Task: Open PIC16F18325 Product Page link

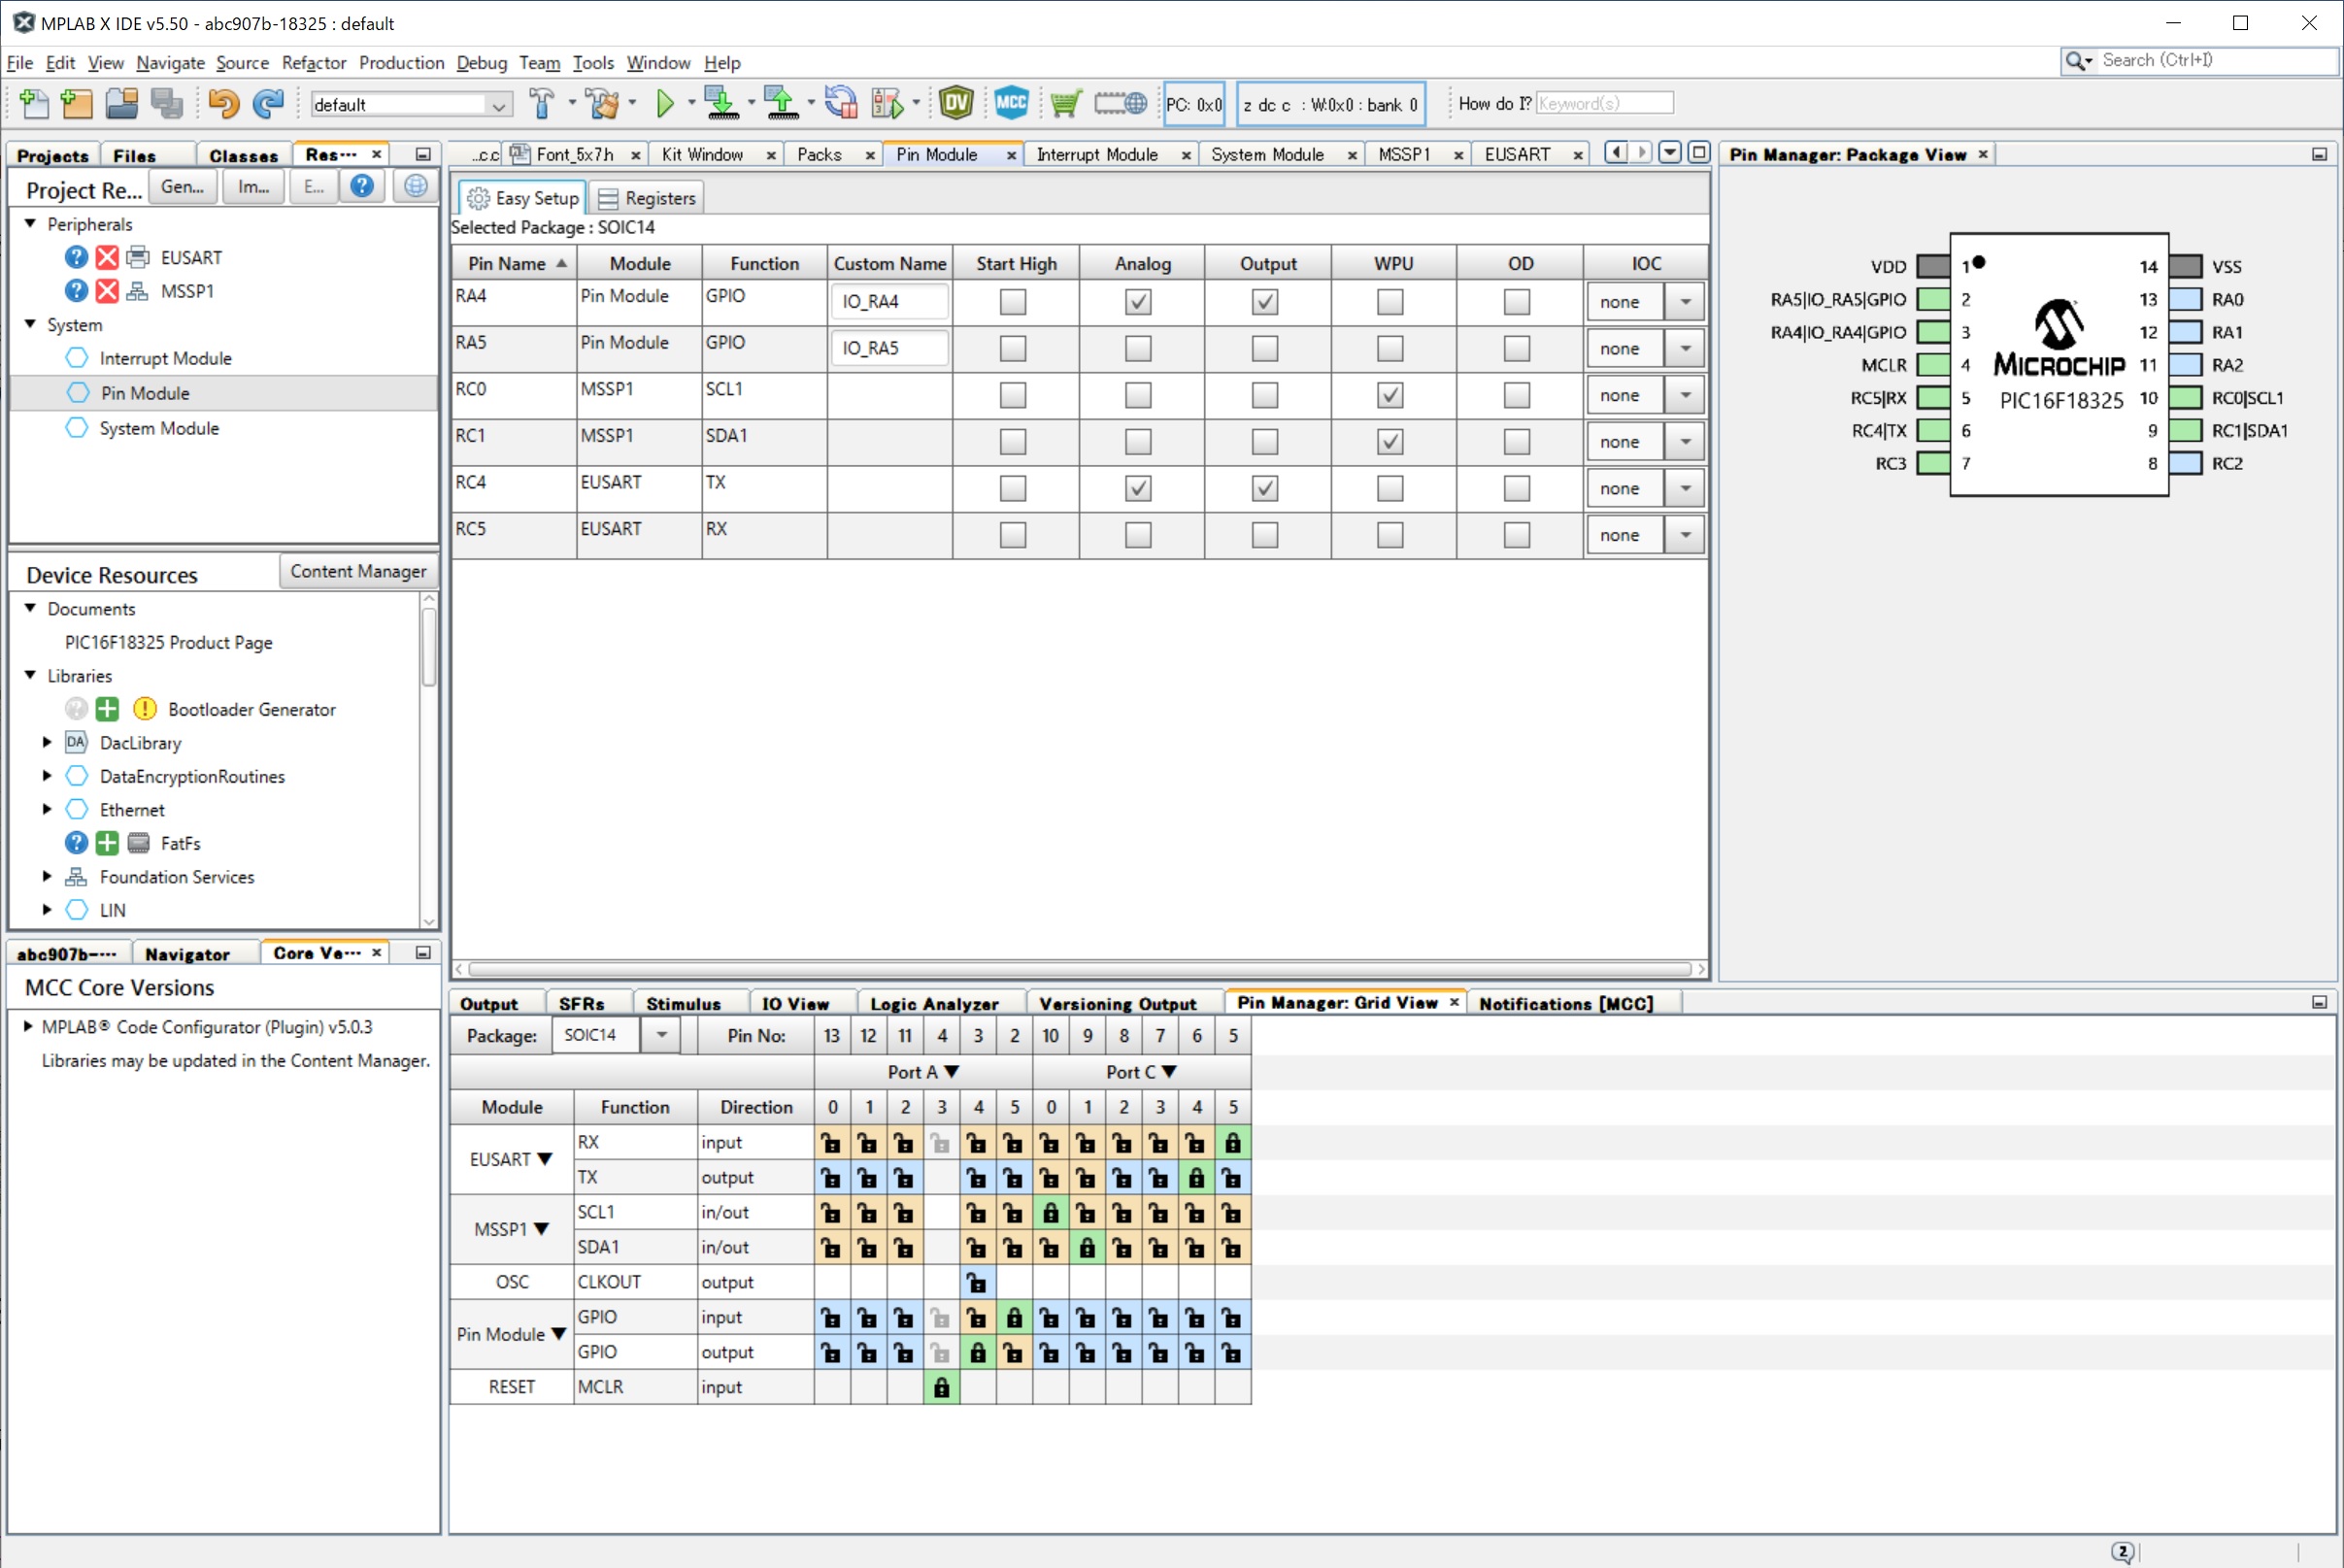Action: coord(169,642)
